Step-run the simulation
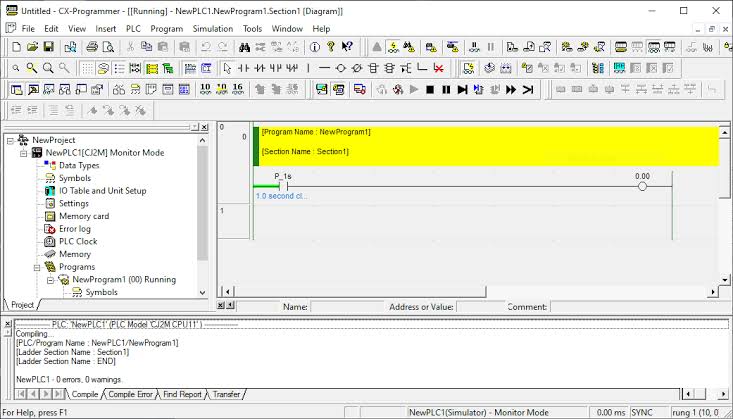733x419 pixels. pyautogui.click(x=462, y=89)
